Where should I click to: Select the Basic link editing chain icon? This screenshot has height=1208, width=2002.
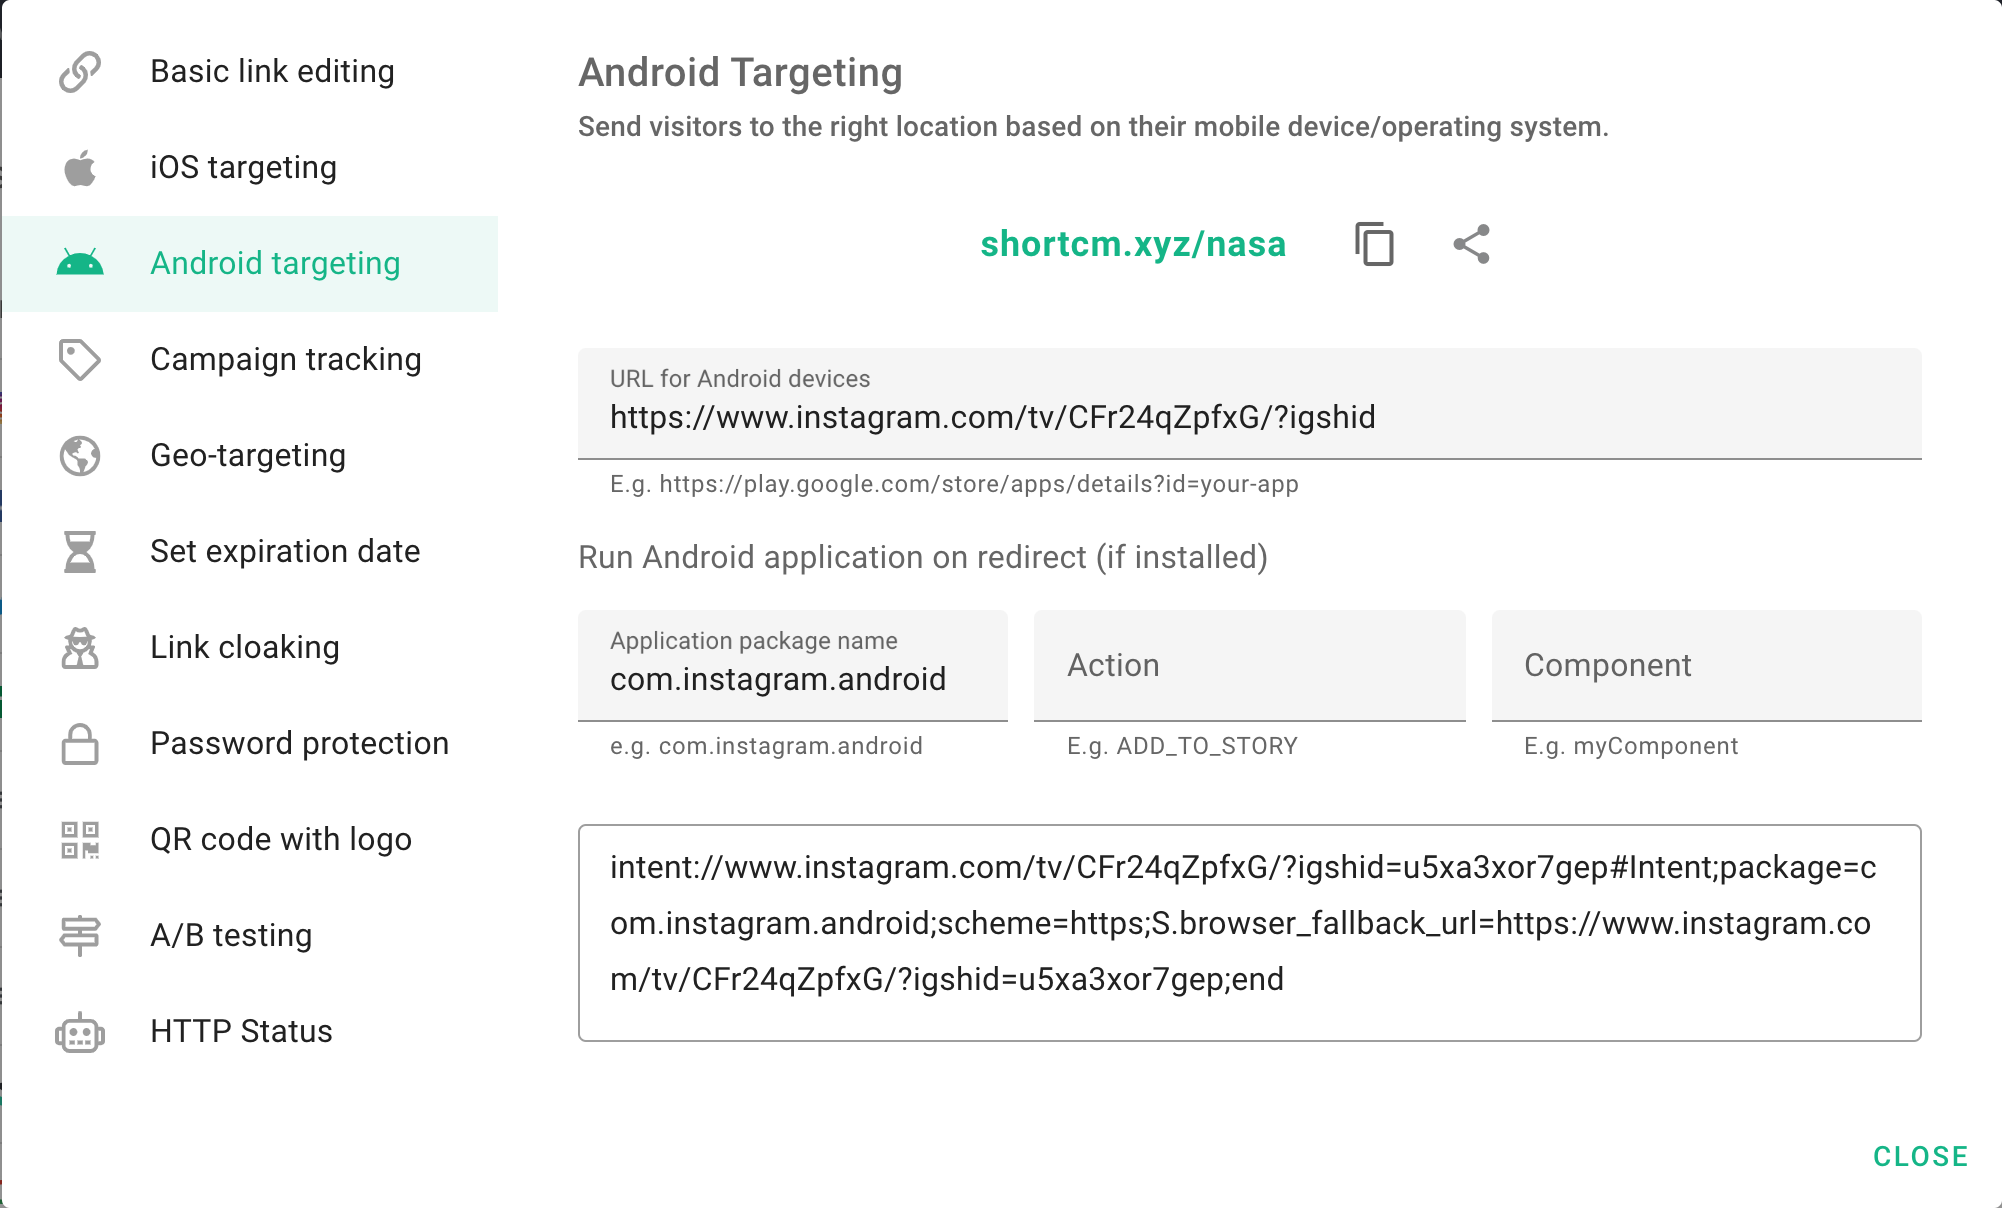80,71
